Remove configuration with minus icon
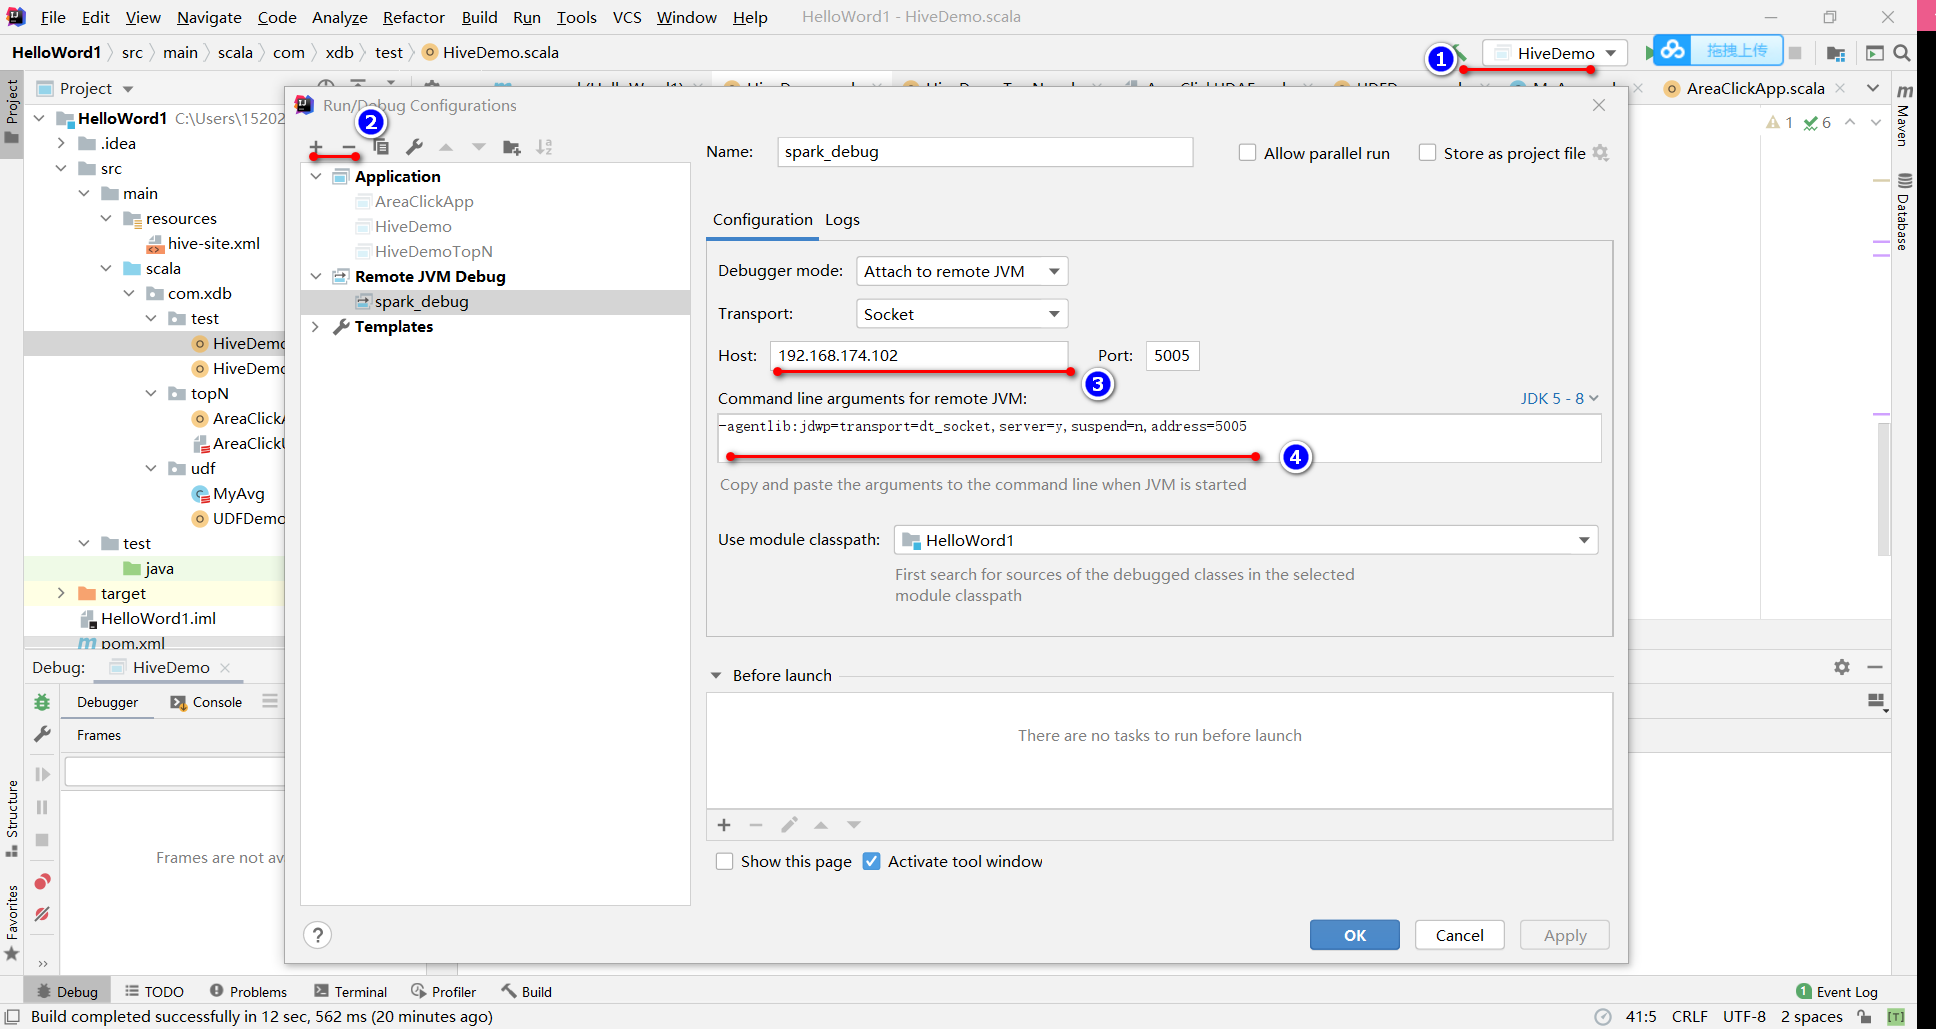 [348, 147]
